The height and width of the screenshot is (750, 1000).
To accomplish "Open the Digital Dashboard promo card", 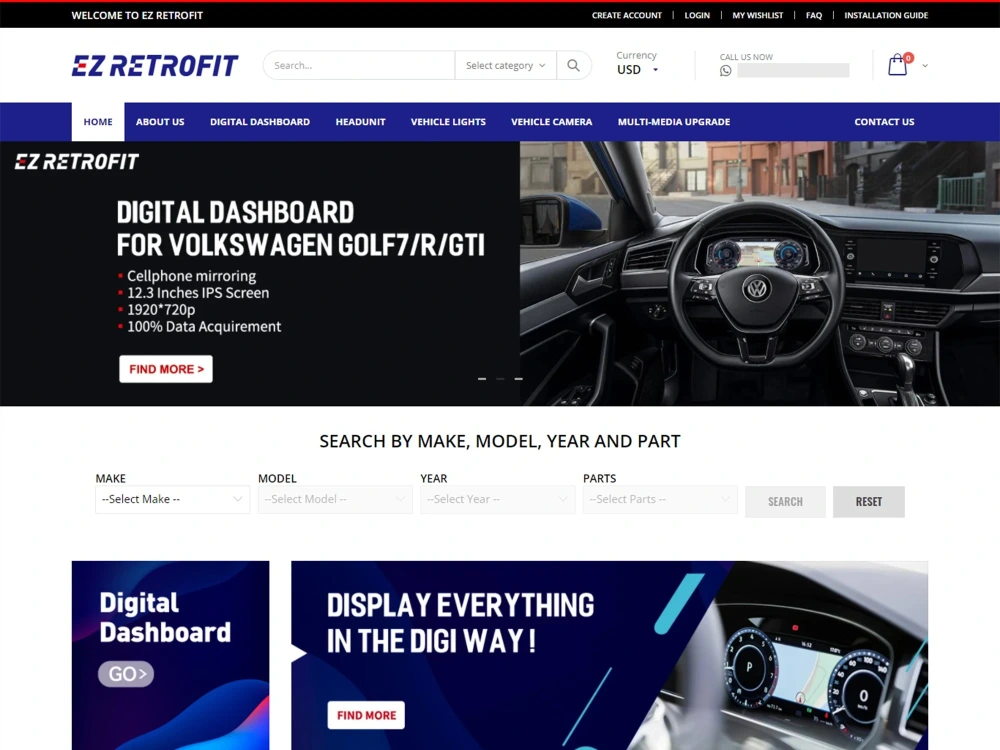I will [170, 656].
